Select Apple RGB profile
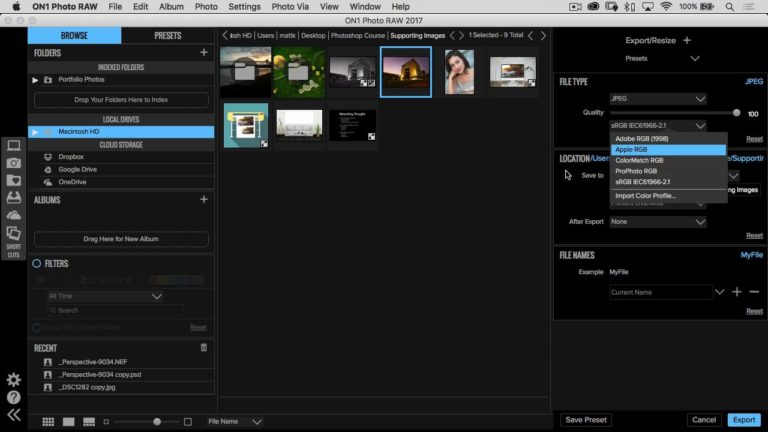This screenshot has width=768, height=432. (x=668, y=149)
